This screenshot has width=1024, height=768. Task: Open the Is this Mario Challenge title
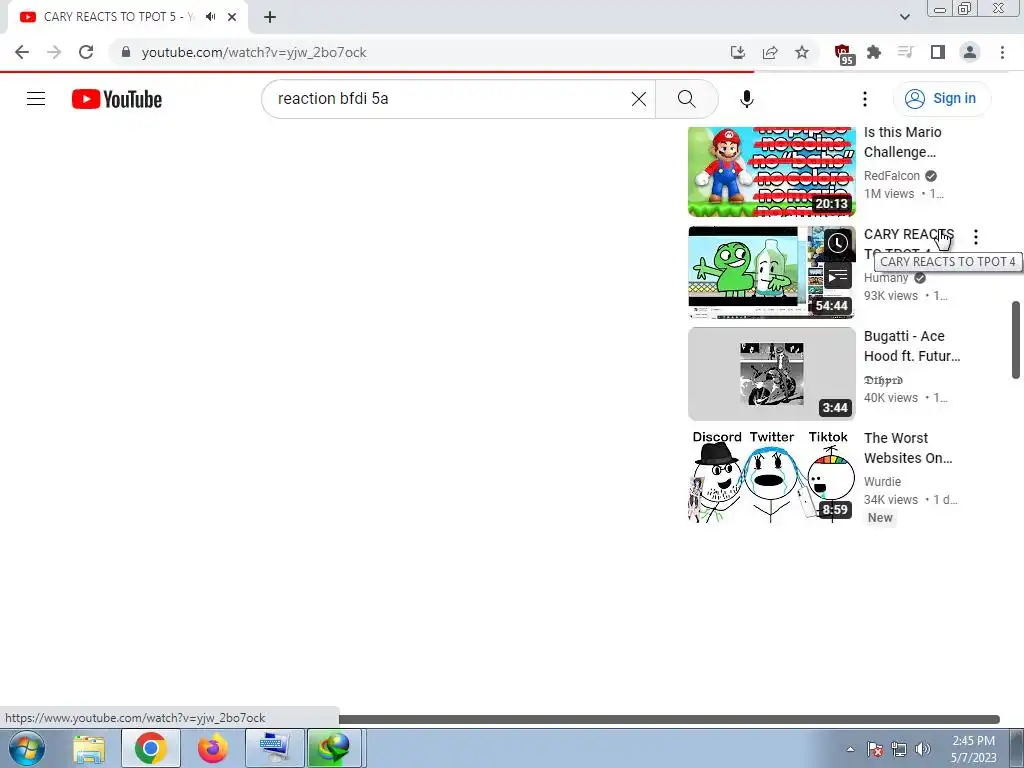click(x=903, y=142)
